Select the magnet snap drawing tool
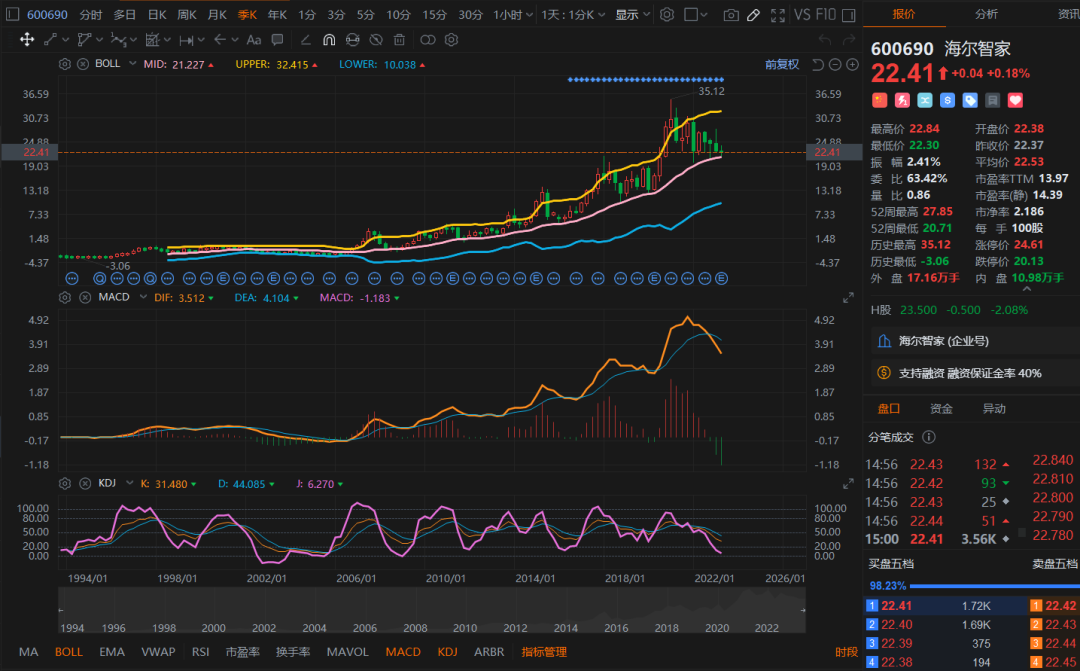This screenshot has height=671, width=1080. pos(328,40)
